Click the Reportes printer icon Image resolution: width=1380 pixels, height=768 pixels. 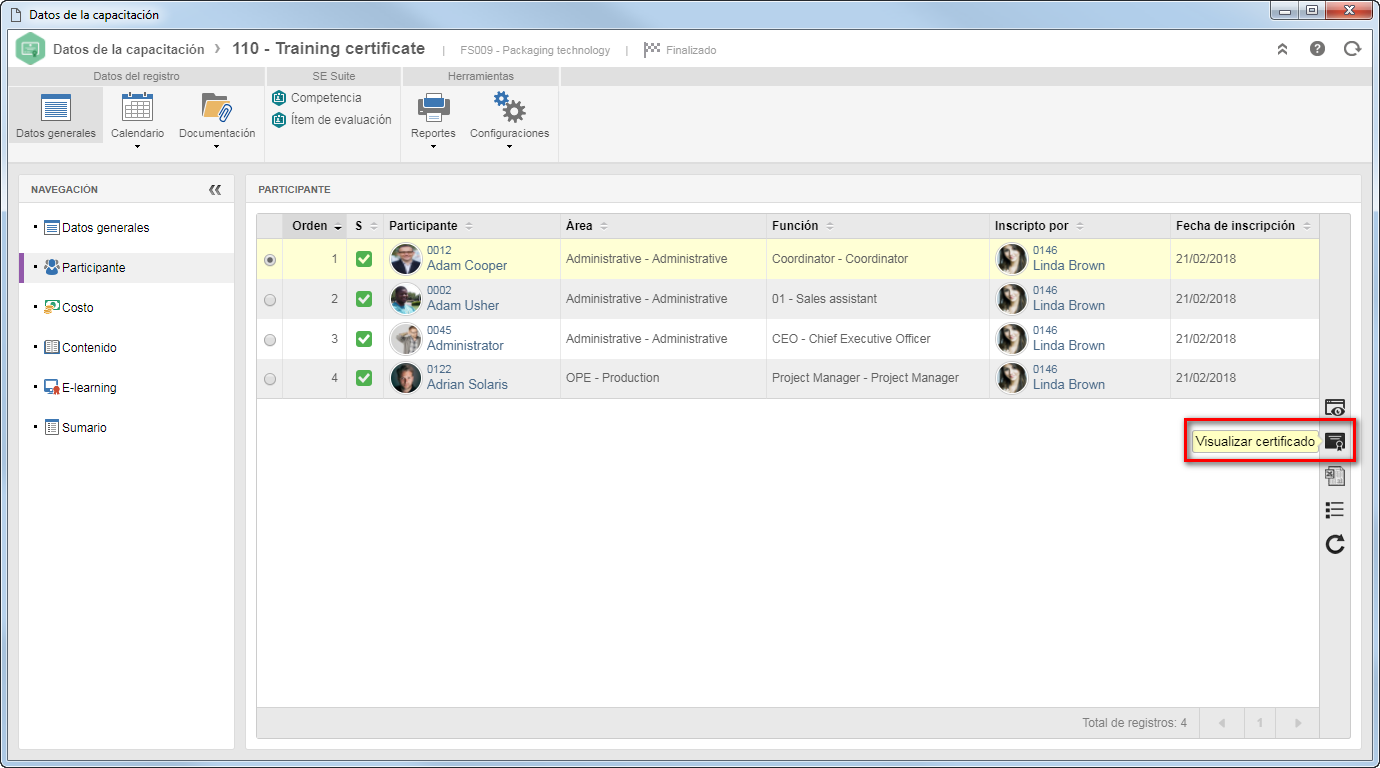[433, 106]
